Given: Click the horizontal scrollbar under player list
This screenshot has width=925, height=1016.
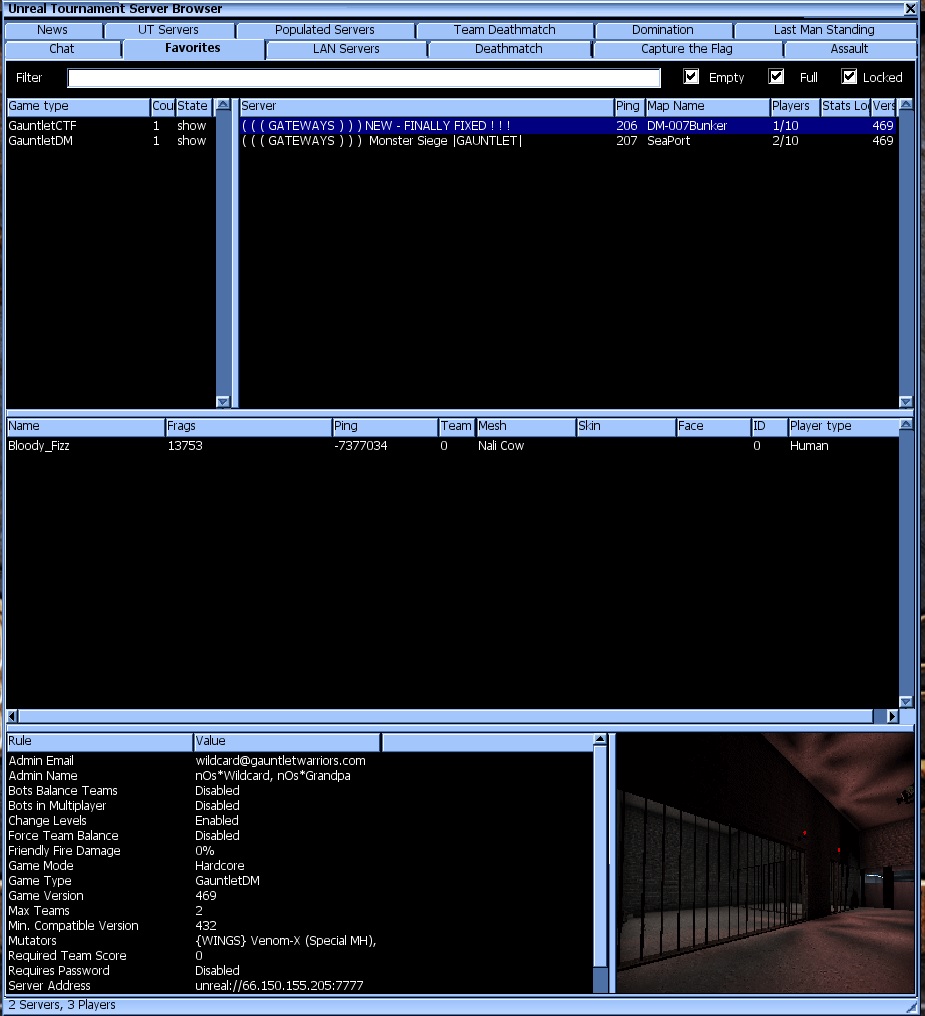Looking at the screenshot, I should [x=446, y=716].
